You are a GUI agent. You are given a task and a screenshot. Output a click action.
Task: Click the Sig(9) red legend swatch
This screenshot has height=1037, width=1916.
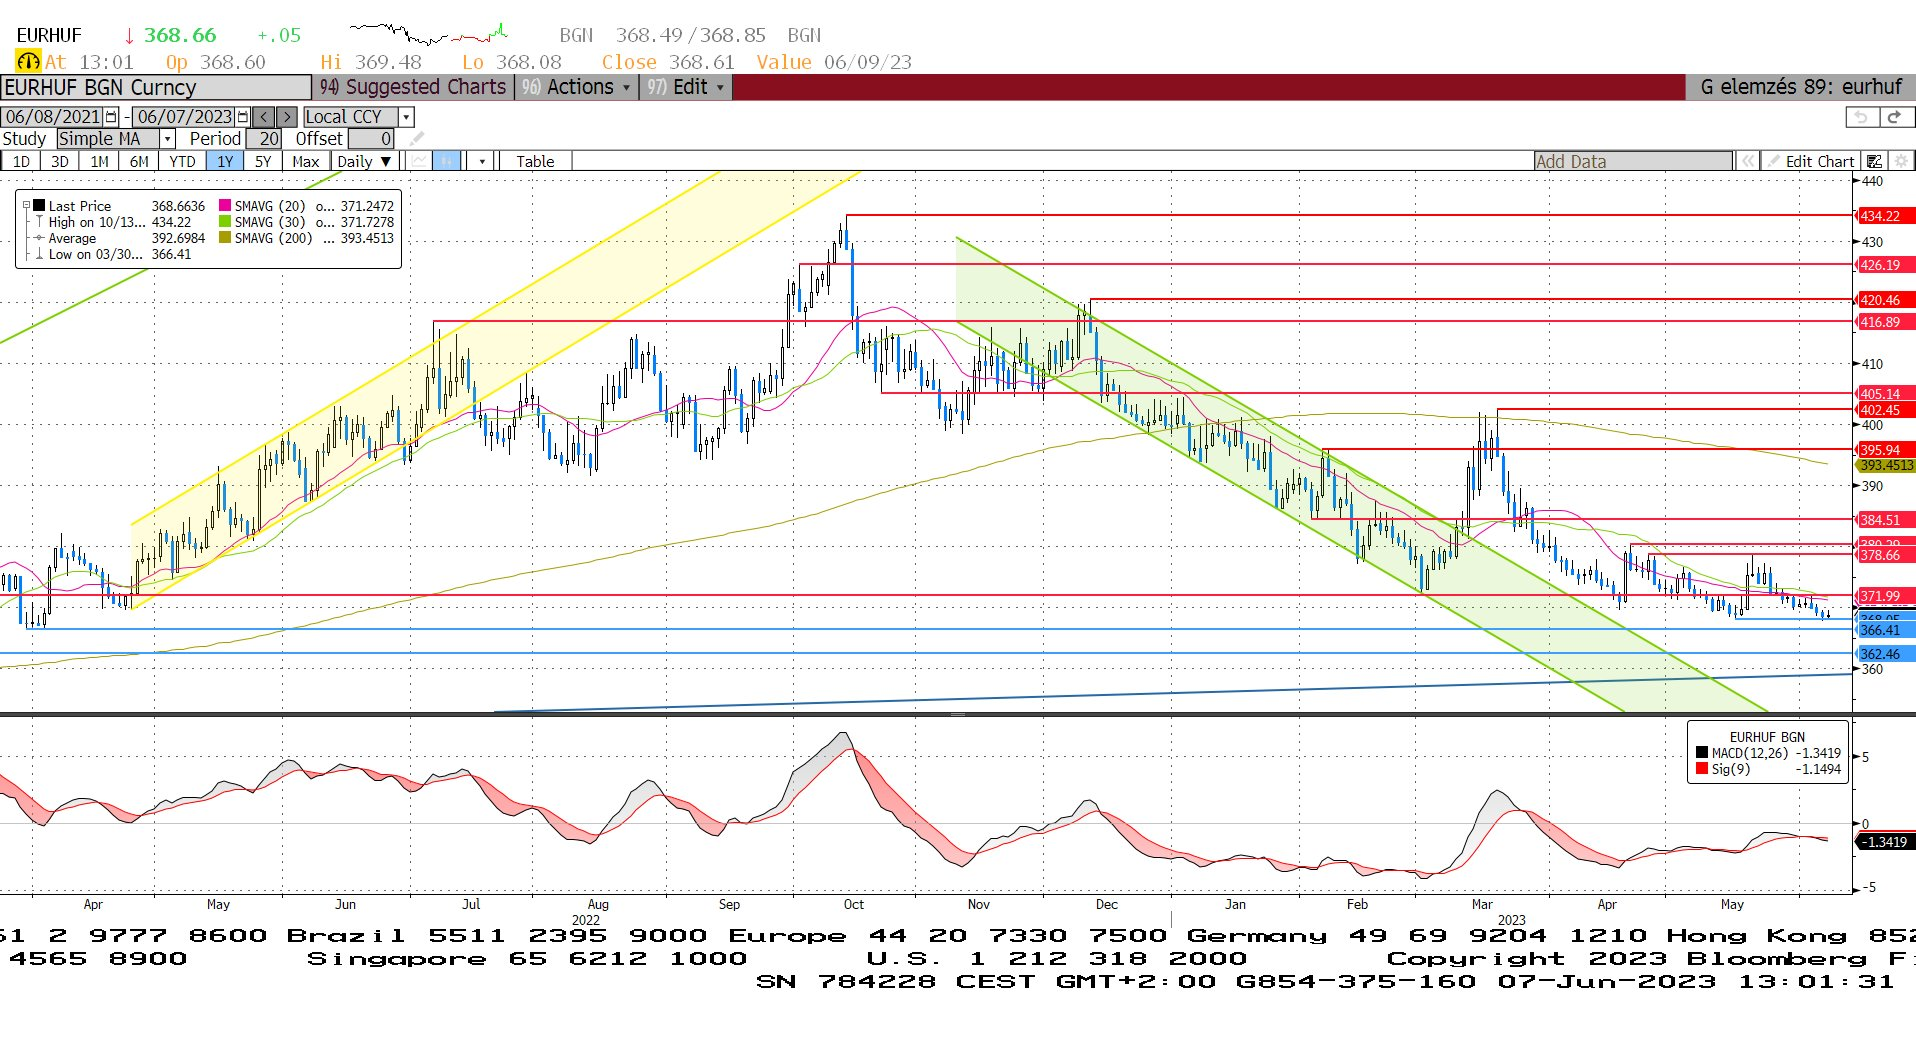(x=1702, y=769)
